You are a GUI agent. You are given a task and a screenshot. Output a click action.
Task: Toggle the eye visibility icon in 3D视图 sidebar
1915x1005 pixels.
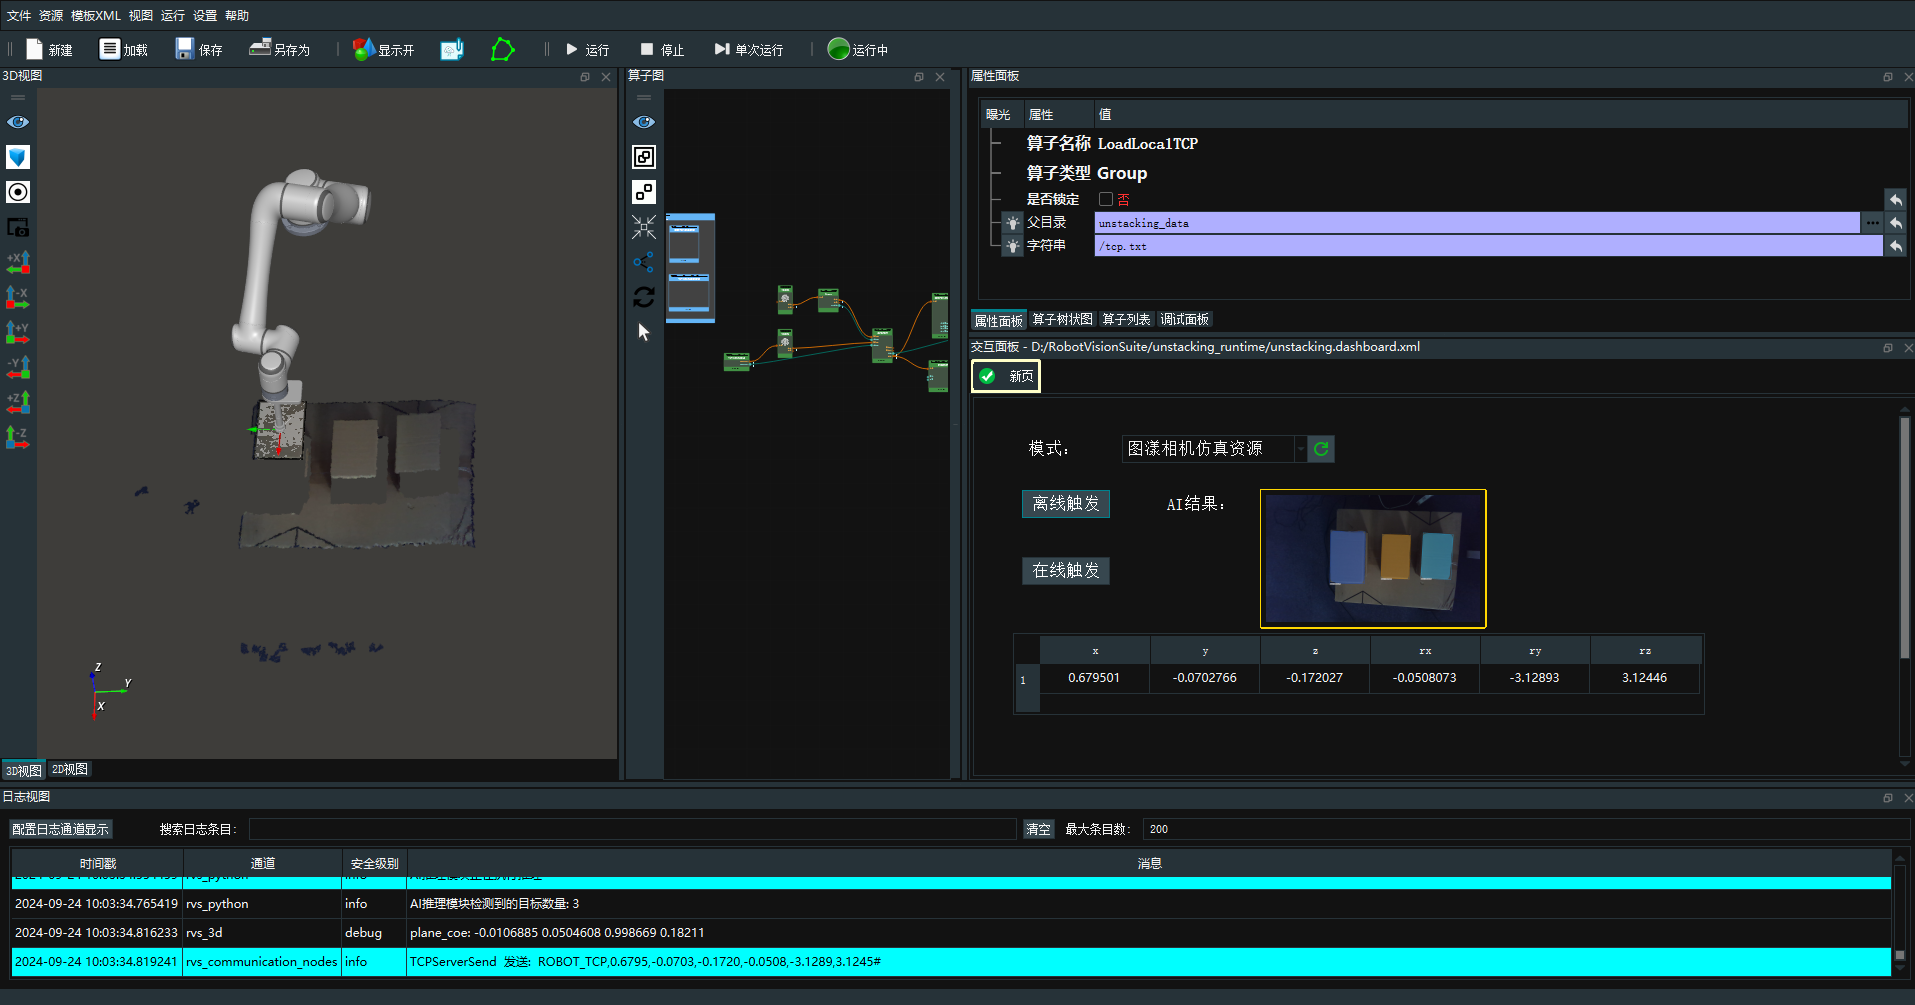[x=18, y=122]
